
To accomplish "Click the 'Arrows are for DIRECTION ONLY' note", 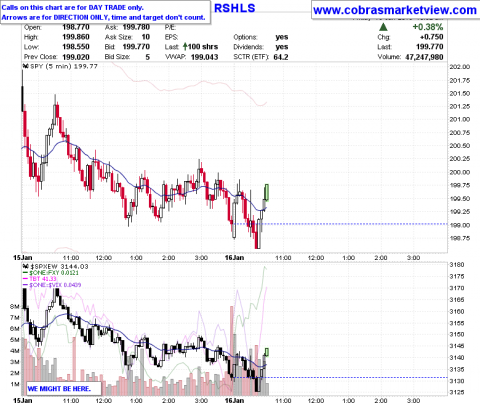I will click(x=103, y=17).
